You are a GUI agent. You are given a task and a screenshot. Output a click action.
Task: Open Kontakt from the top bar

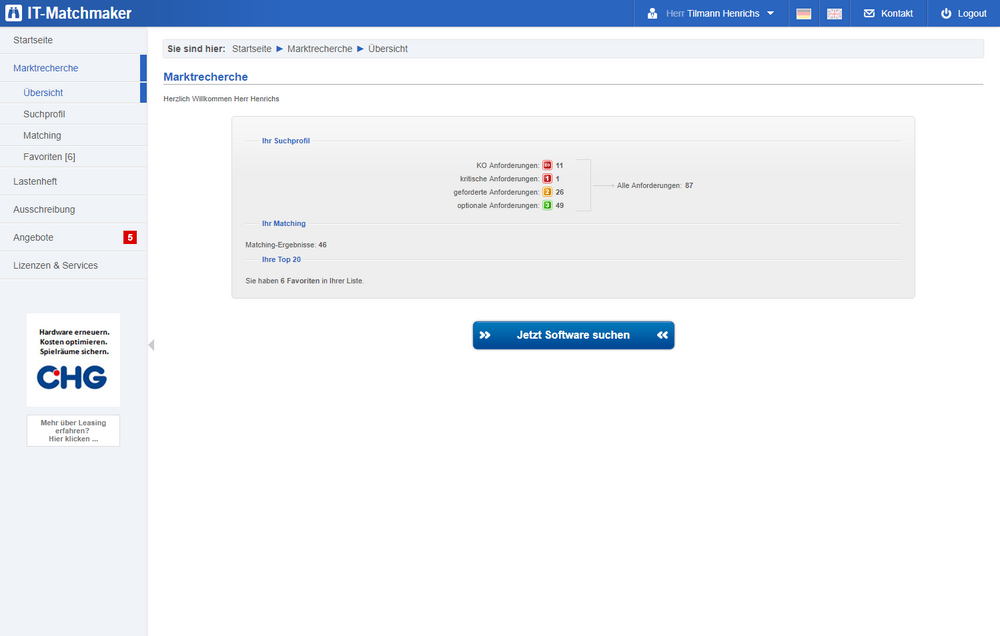coord(887,14)
